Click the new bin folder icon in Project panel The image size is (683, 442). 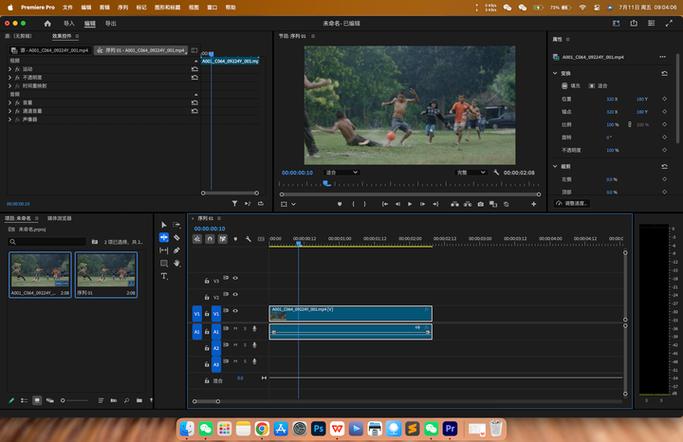click(x=139, y=400)
